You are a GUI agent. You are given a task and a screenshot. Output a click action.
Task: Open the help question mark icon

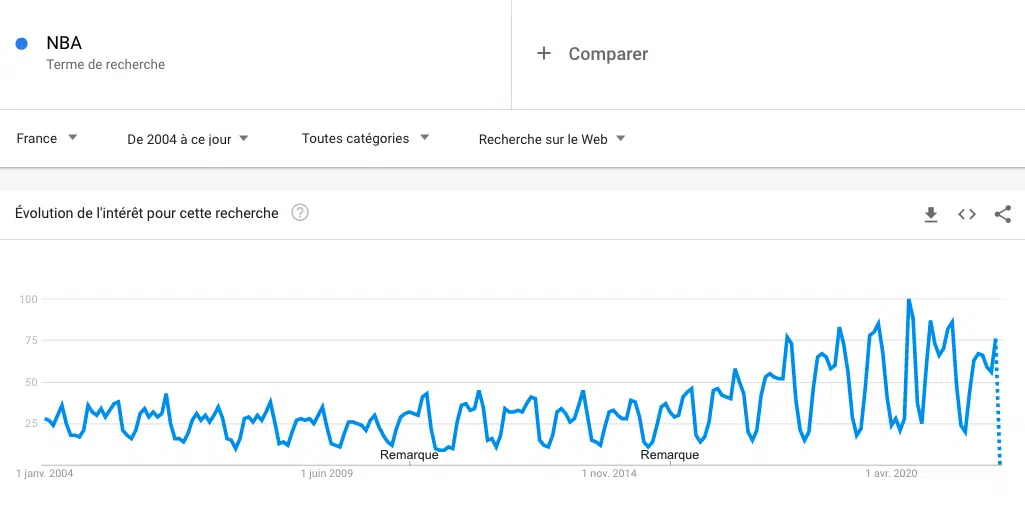(299, 213)
